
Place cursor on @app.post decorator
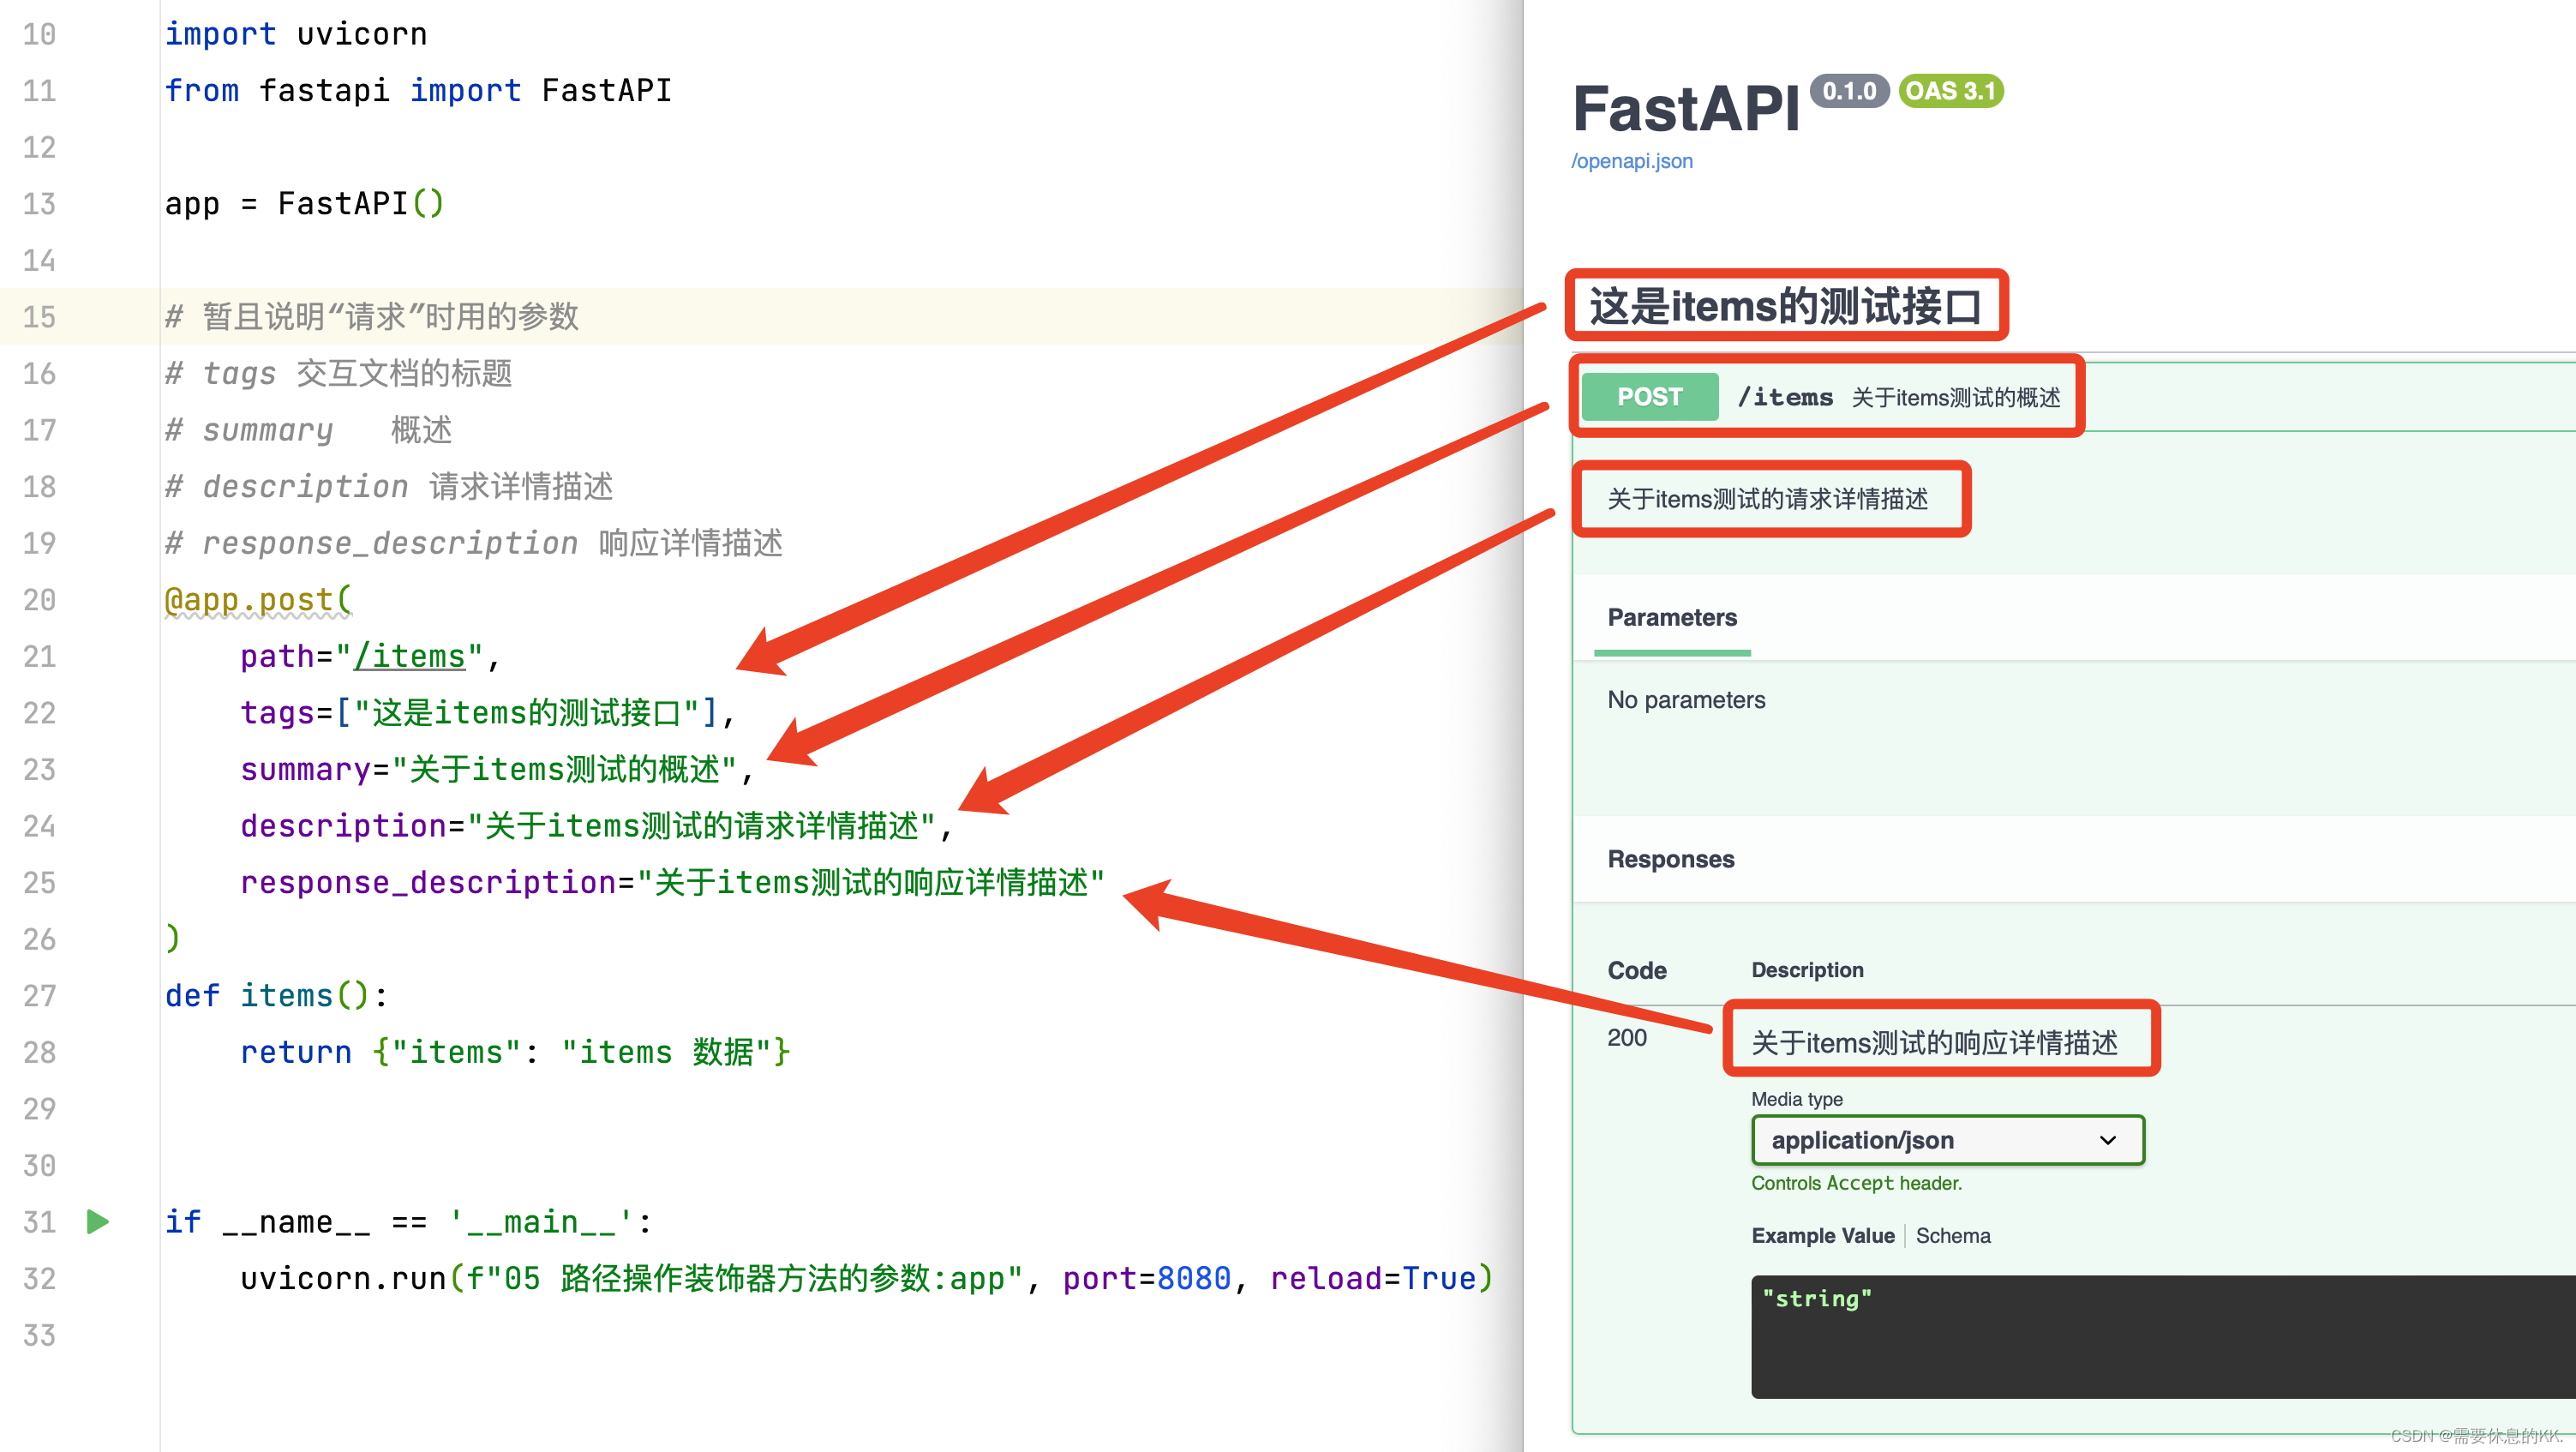(x=258, y=600)
